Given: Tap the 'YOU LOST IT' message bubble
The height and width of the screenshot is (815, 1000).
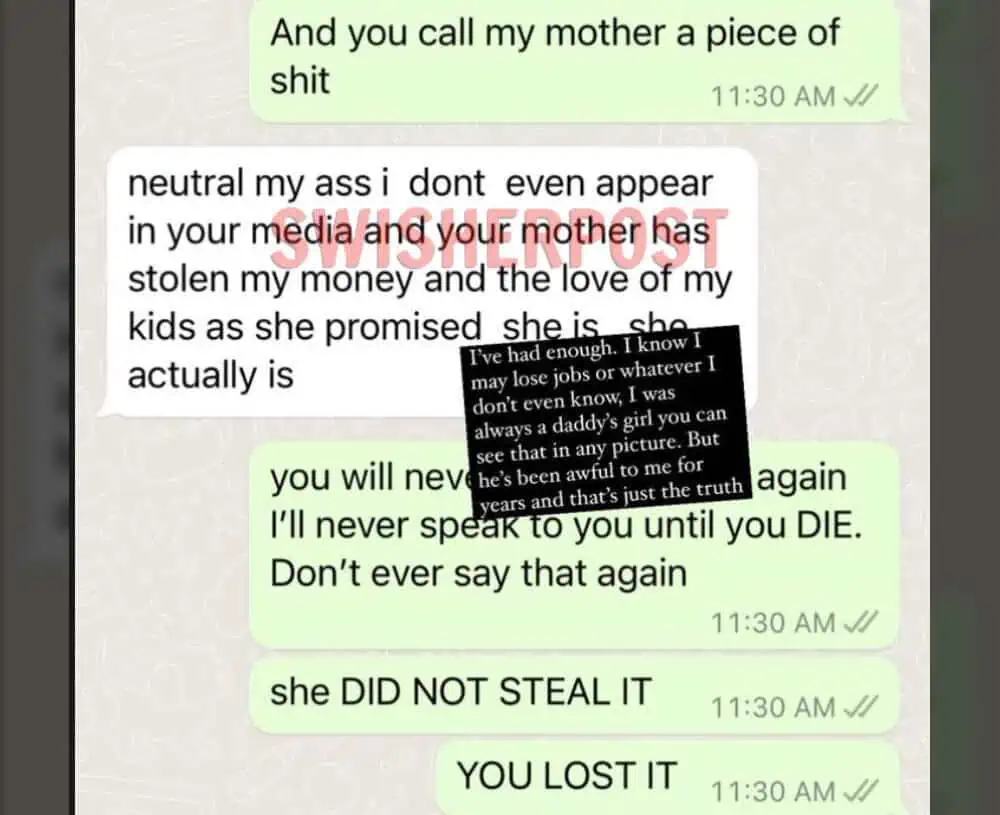Looking at the screenshot, I should pos(668,778).
